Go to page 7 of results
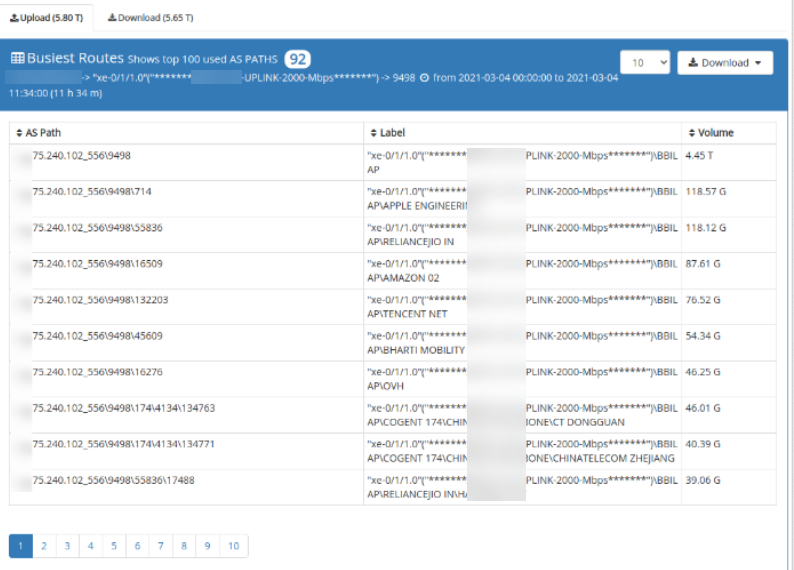The image size is (794, 570). click(x=161, y=546)
